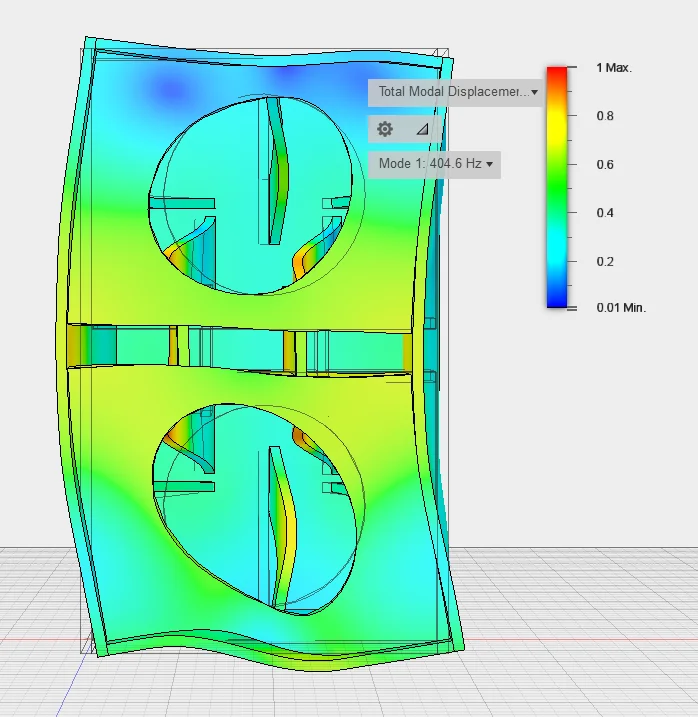Click the blue low-displacement spot at the model's top
The width and height of the screenshot is (698, 717).
click(170, 92)
